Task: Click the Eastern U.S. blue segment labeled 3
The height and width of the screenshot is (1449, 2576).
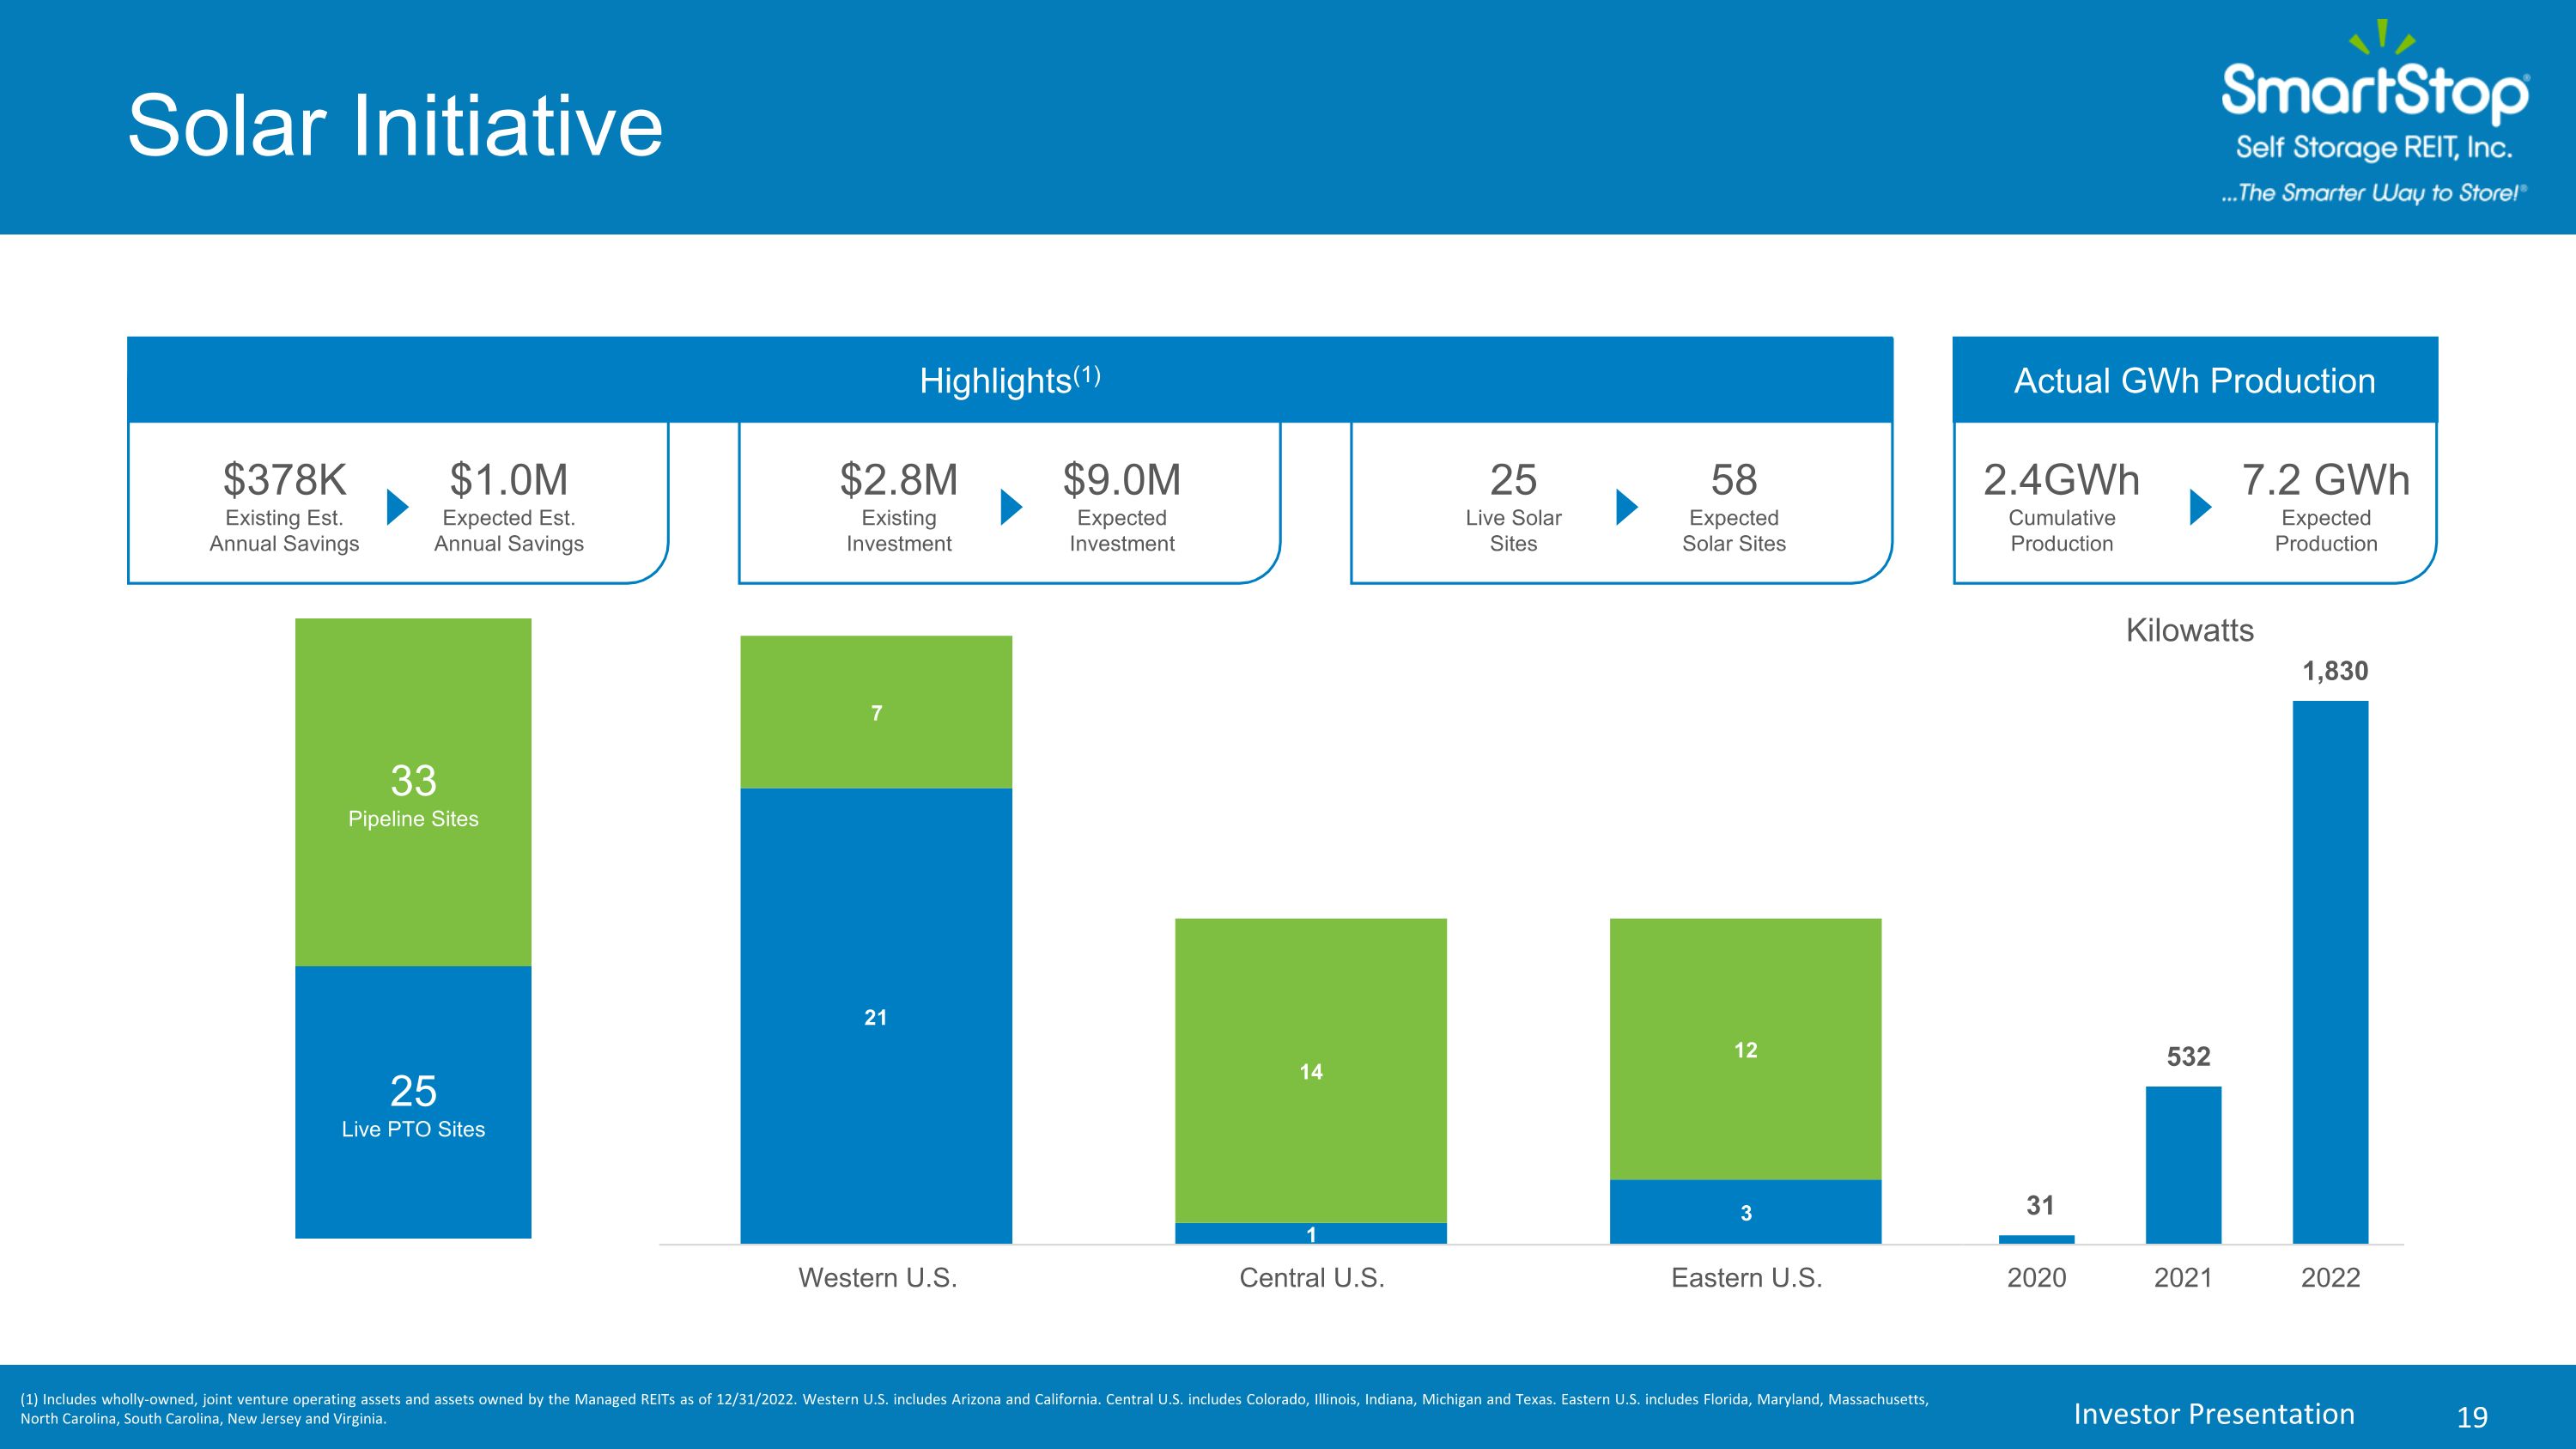Action: 1746,1212
